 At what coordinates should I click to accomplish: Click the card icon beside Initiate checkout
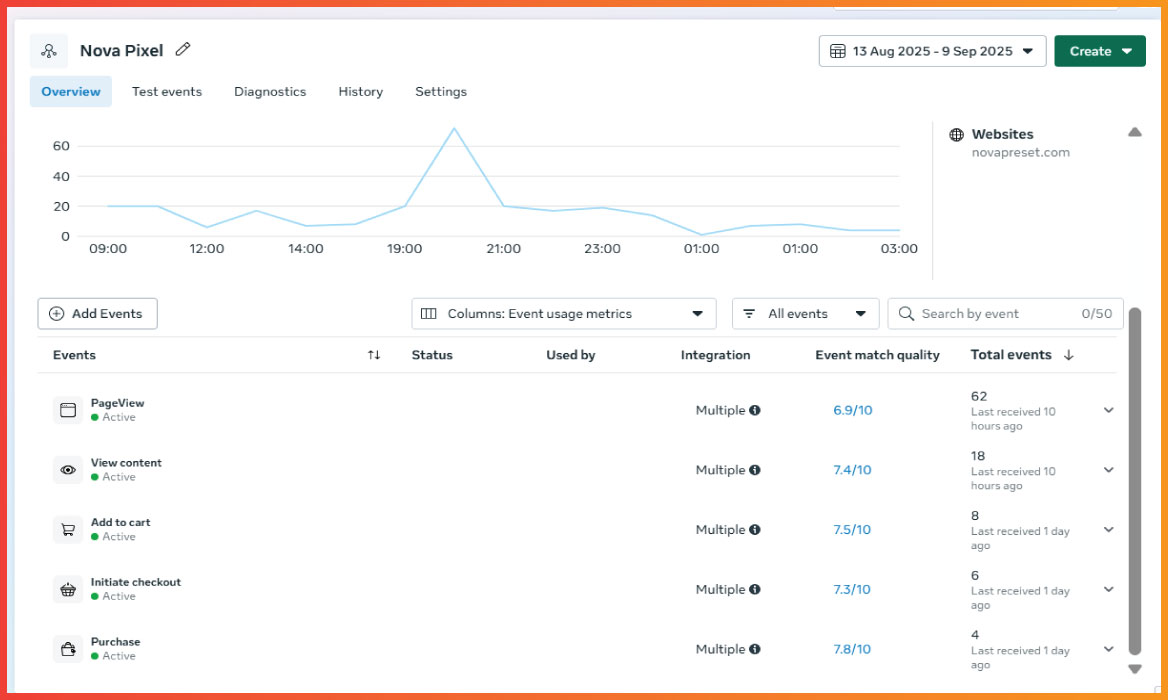tap(68, 589)
